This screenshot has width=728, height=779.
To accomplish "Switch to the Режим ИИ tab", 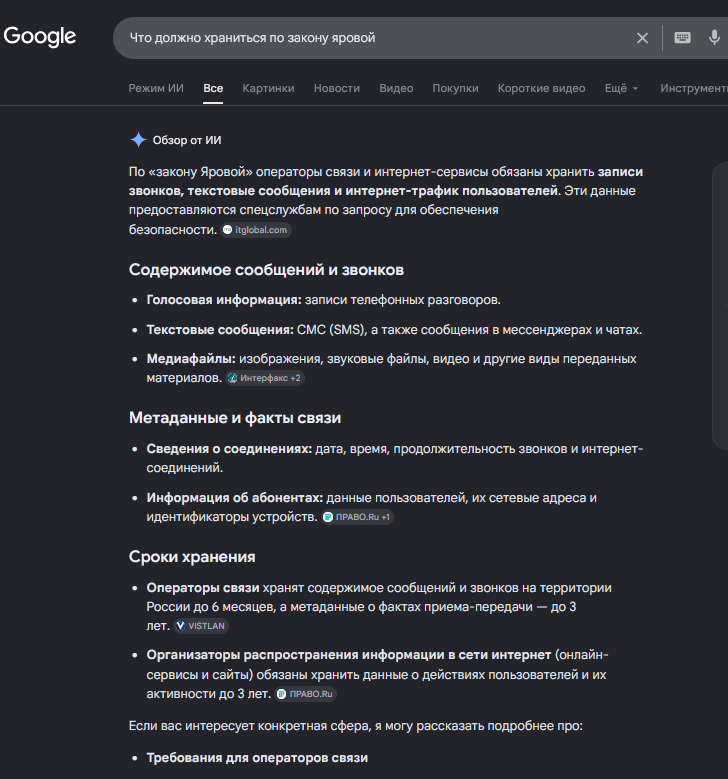I will (156, 88).
